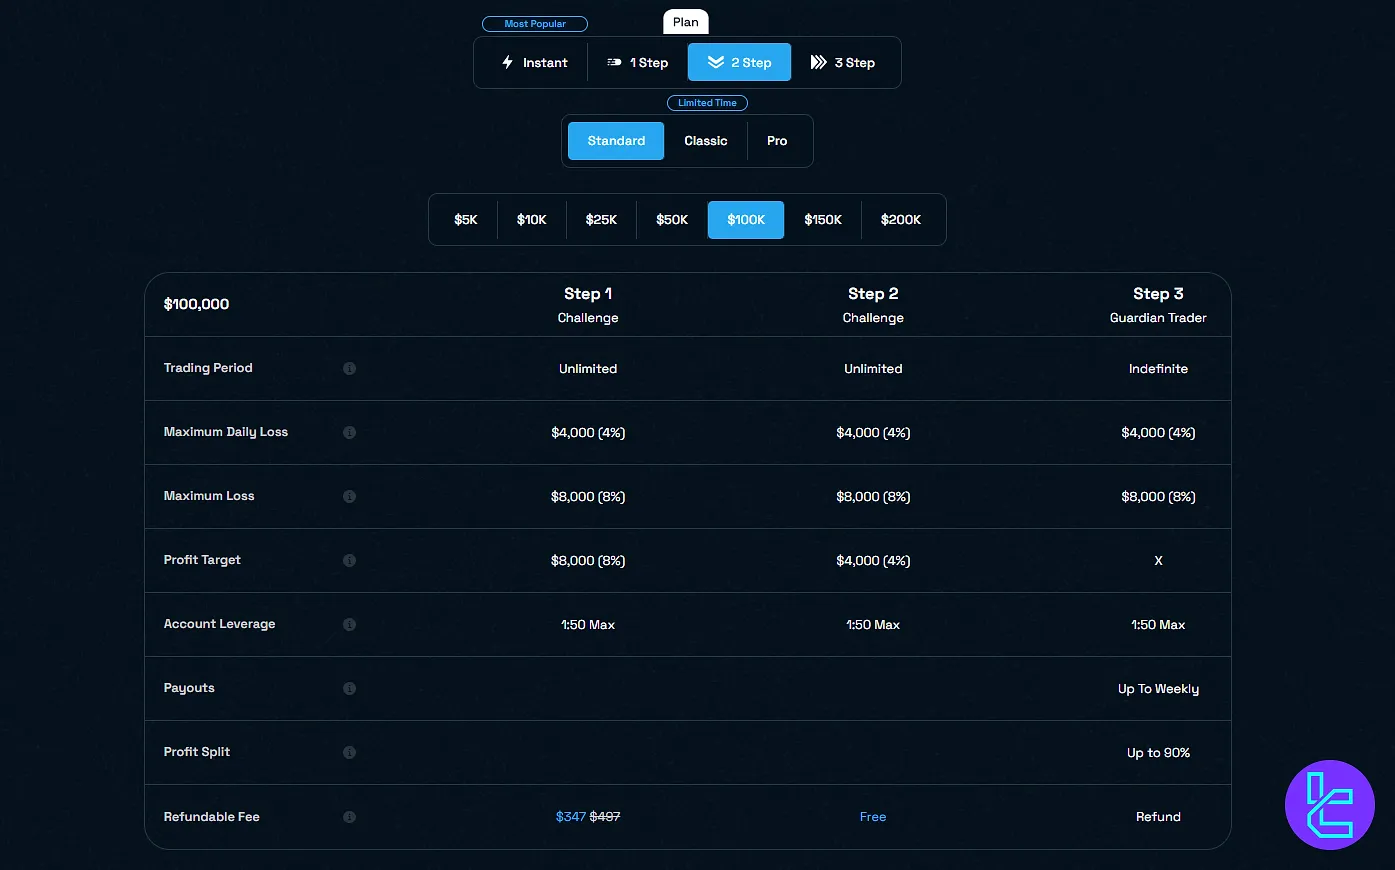Click the info icon beside Profit Split

click(349, 752)
